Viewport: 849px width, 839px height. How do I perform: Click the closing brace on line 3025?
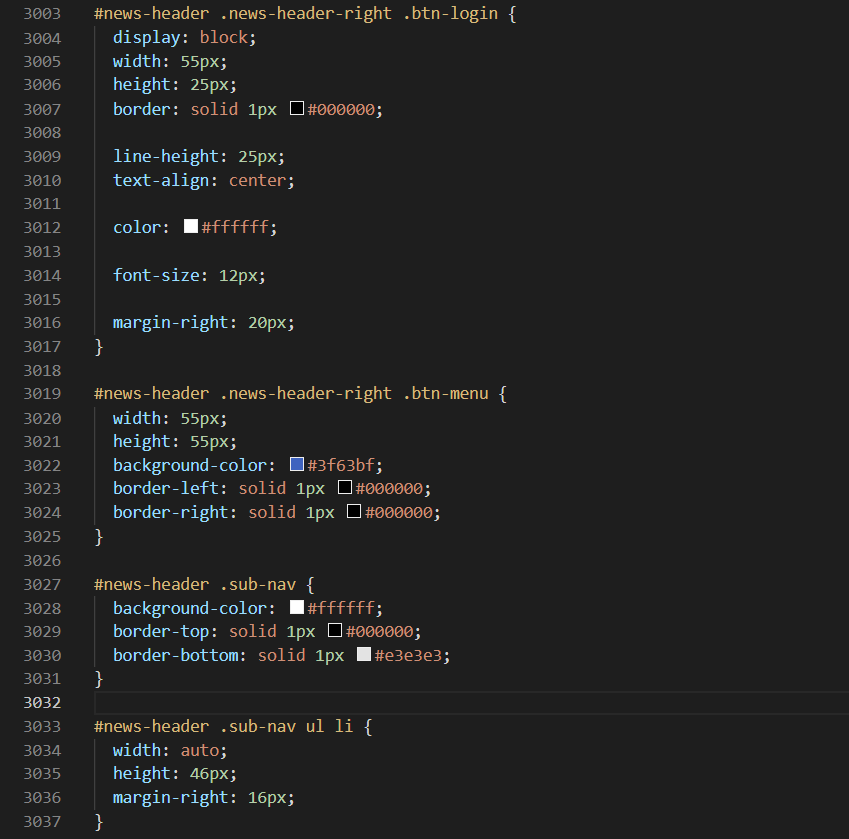coord(99,536)
